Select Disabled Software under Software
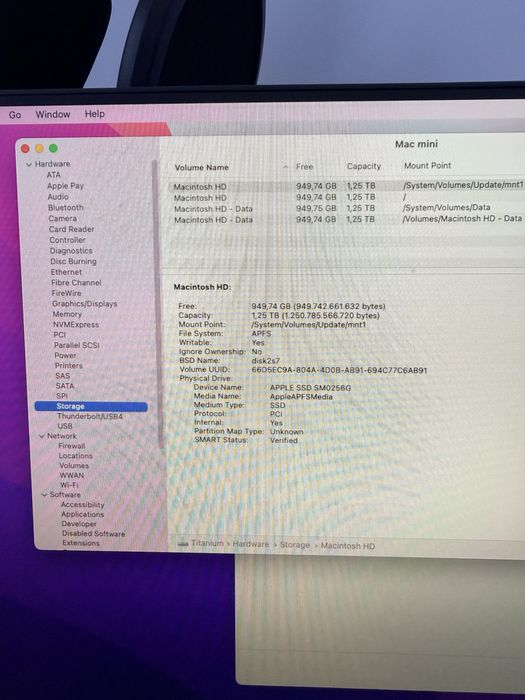 93,534
